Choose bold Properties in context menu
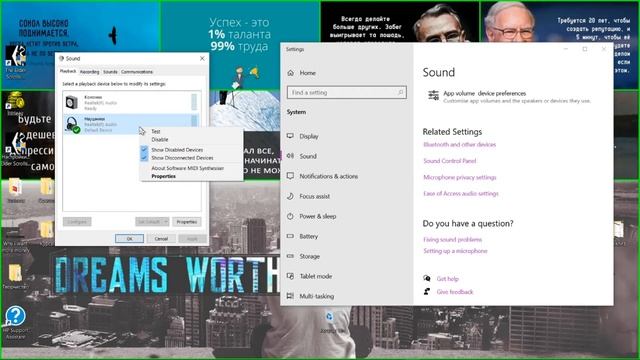The width and height of the screenshot is (640, 360). pos(163,176)
